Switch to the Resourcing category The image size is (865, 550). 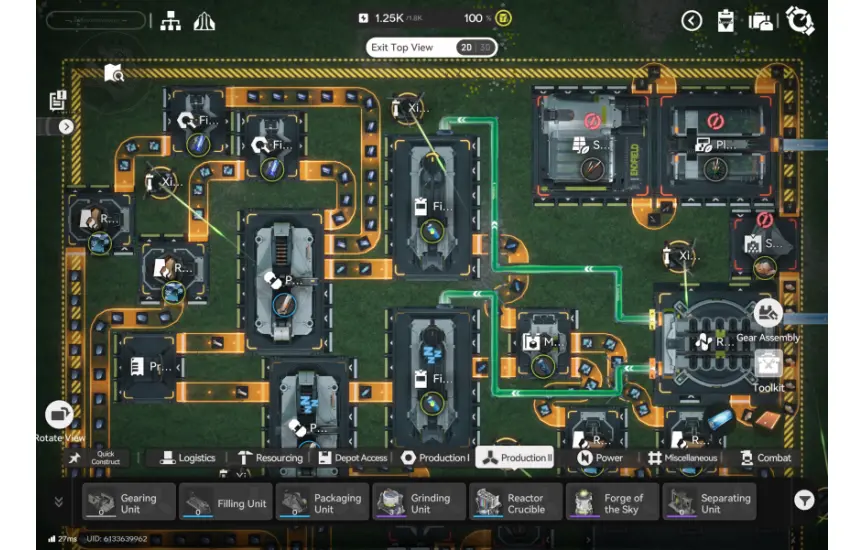pyautogui.click(x=270, y=458)
